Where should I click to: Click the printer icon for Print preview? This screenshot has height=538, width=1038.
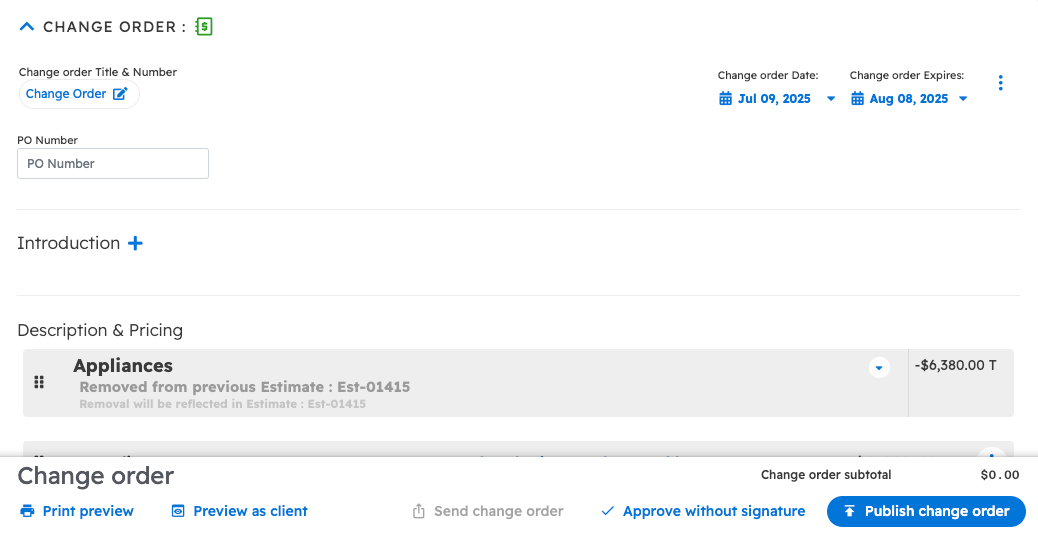pos(27,511)
